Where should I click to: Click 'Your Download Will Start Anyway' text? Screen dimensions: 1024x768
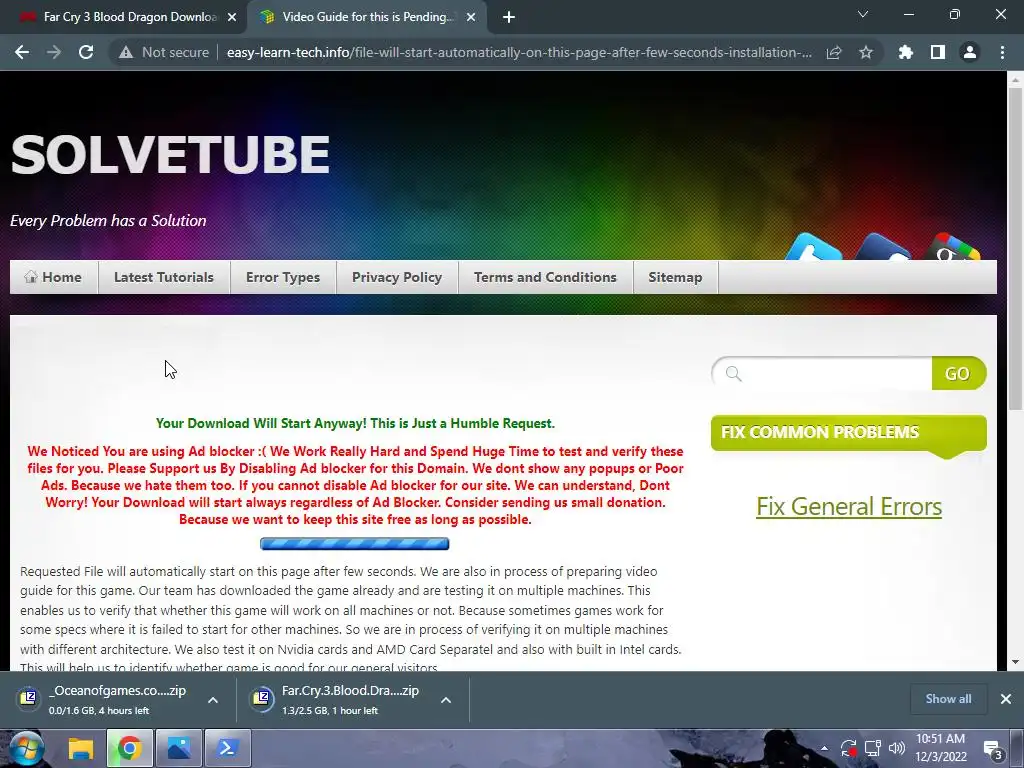pos(355,423)
